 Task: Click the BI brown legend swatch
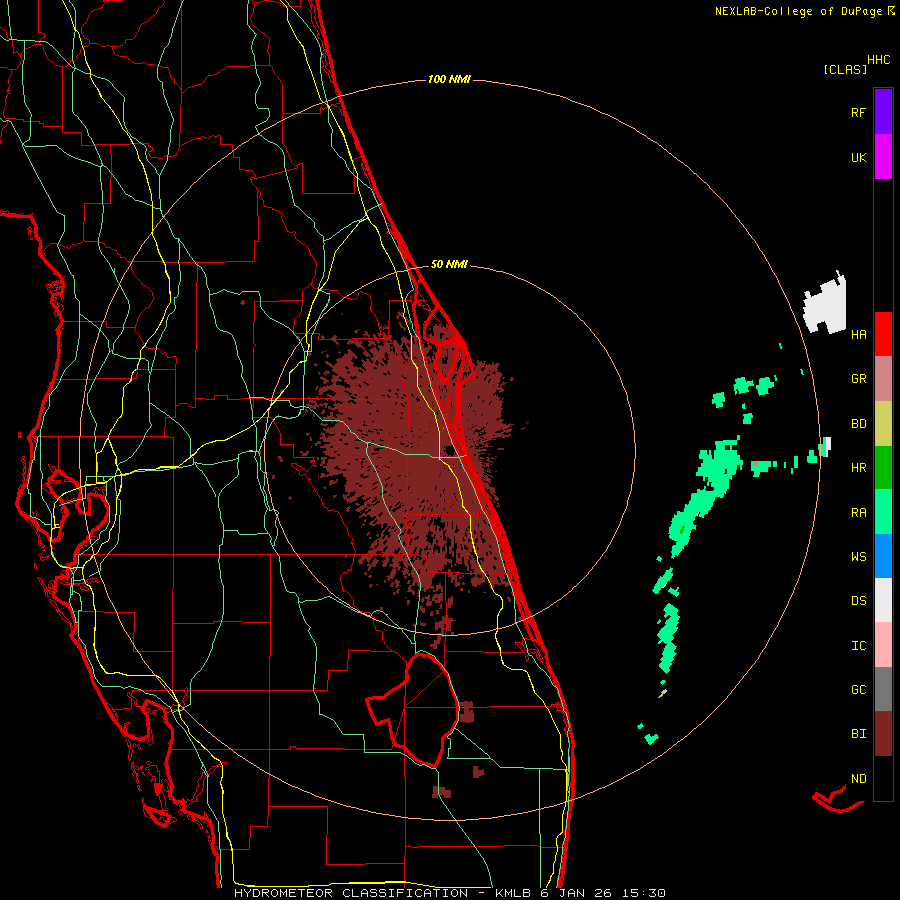click(x=883, y=734)
